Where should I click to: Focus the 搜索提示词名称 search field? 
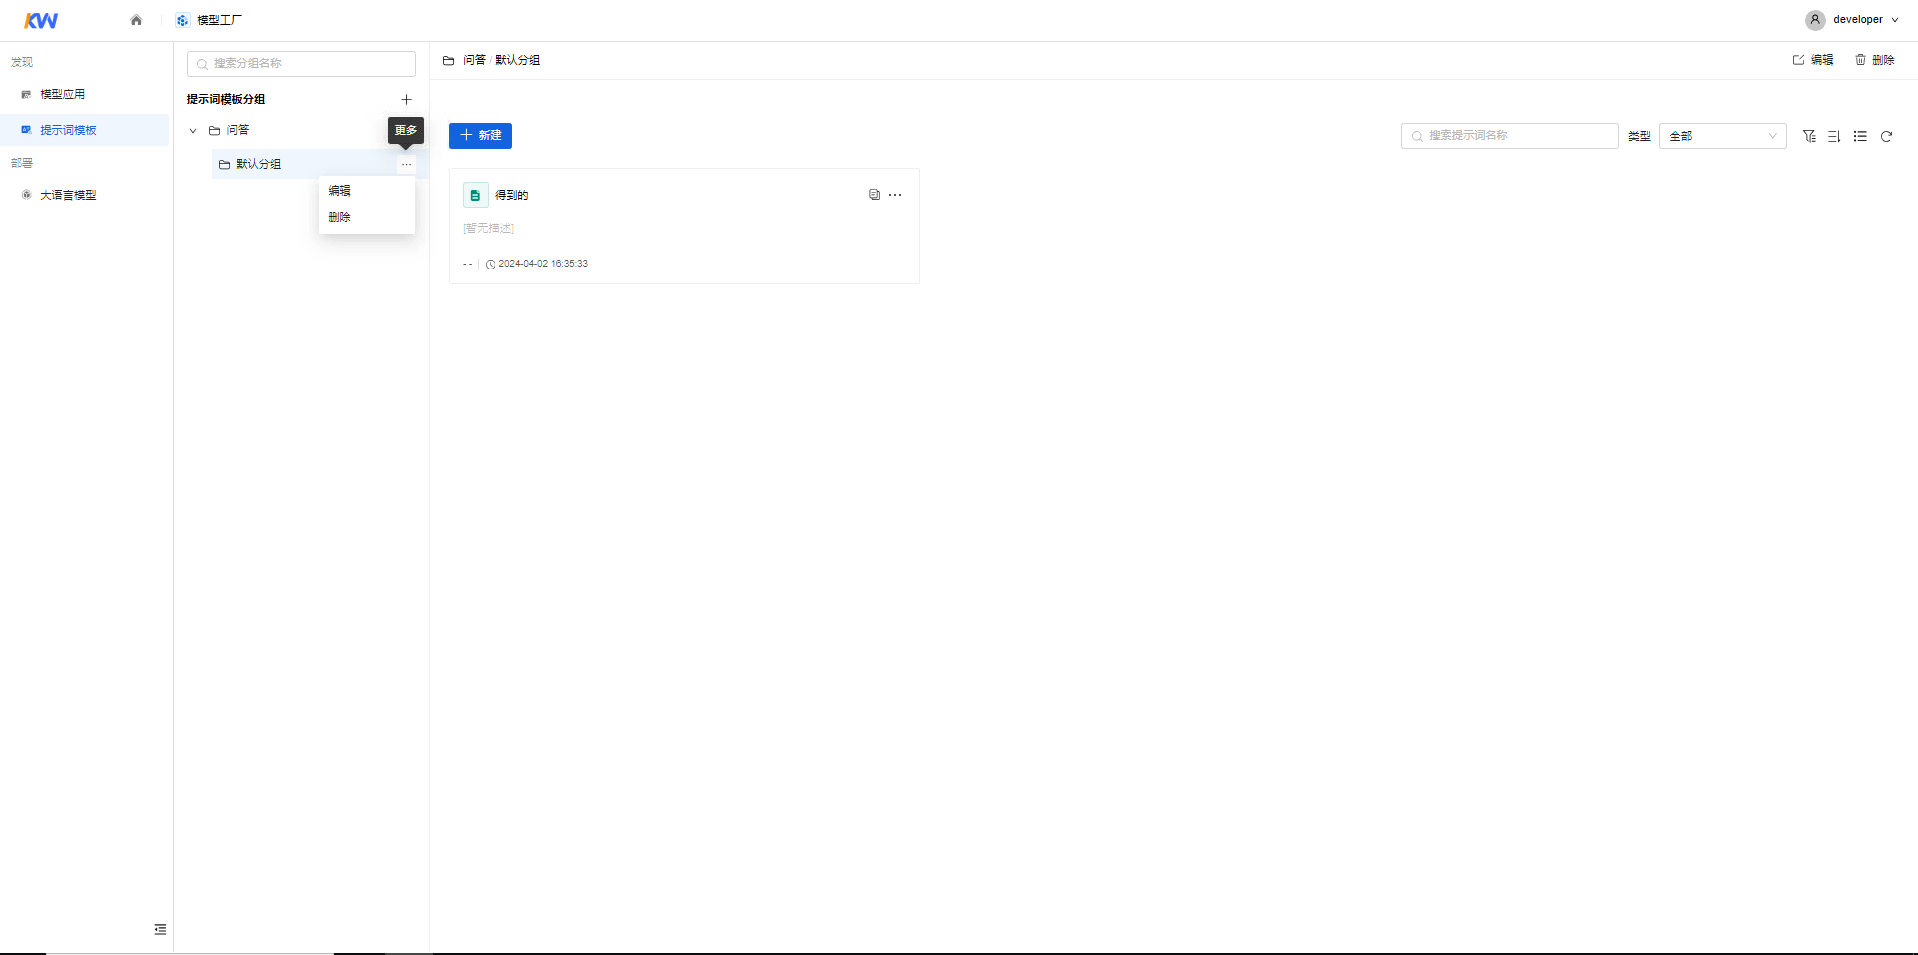coord(1509,136)
